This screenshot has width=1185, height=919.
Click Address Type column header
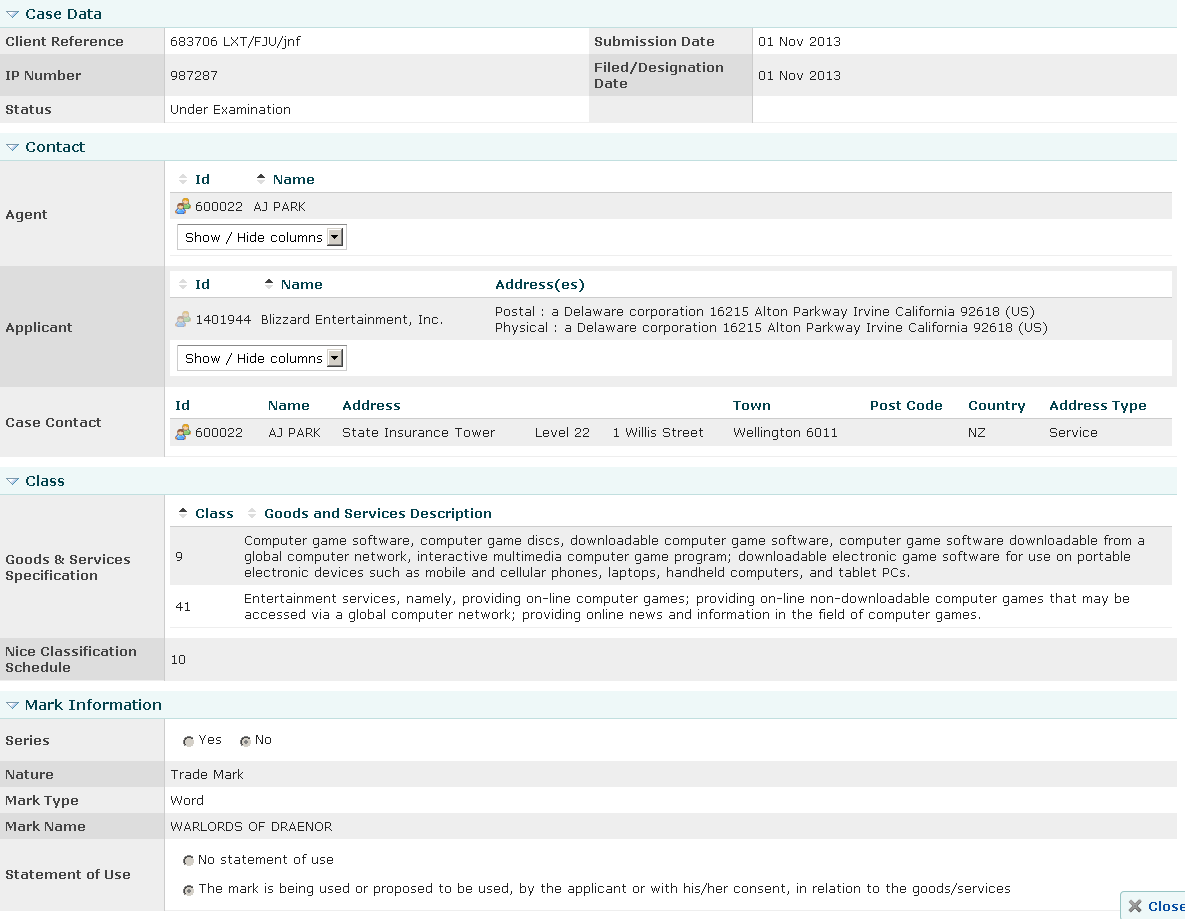[1097, 405]
